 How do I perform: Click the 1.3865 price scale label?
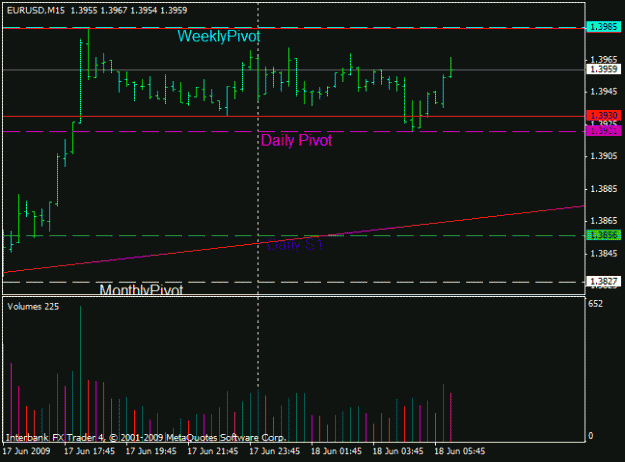603,220
